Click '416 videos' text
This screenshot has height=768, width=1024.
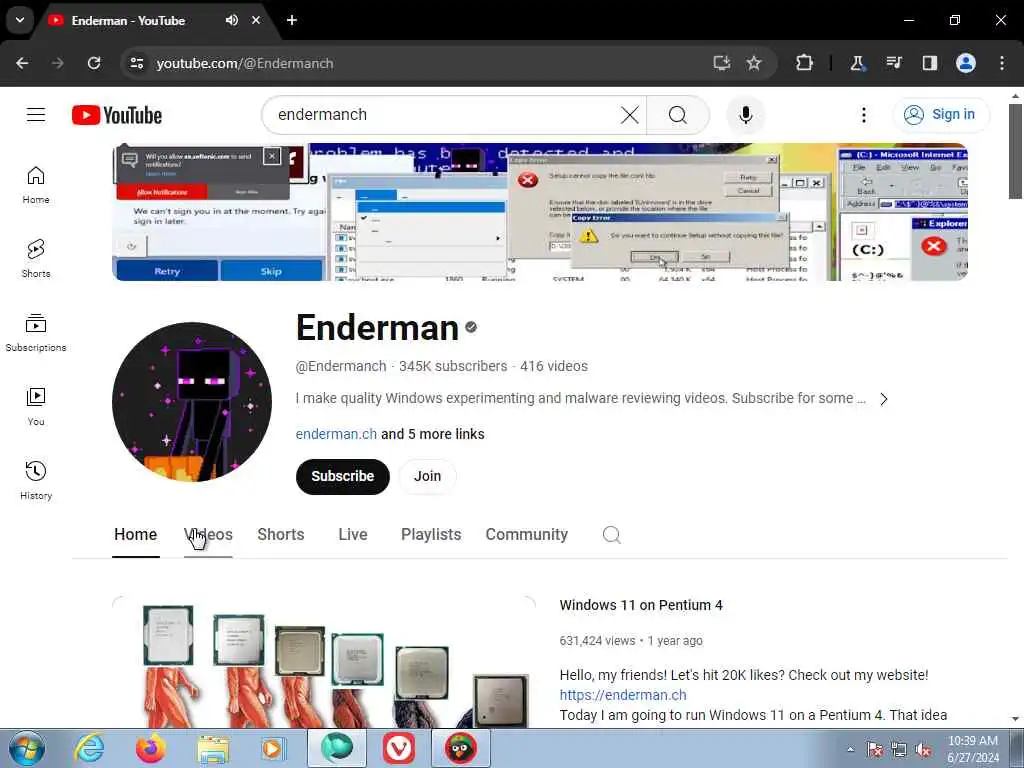pos(554,366)
